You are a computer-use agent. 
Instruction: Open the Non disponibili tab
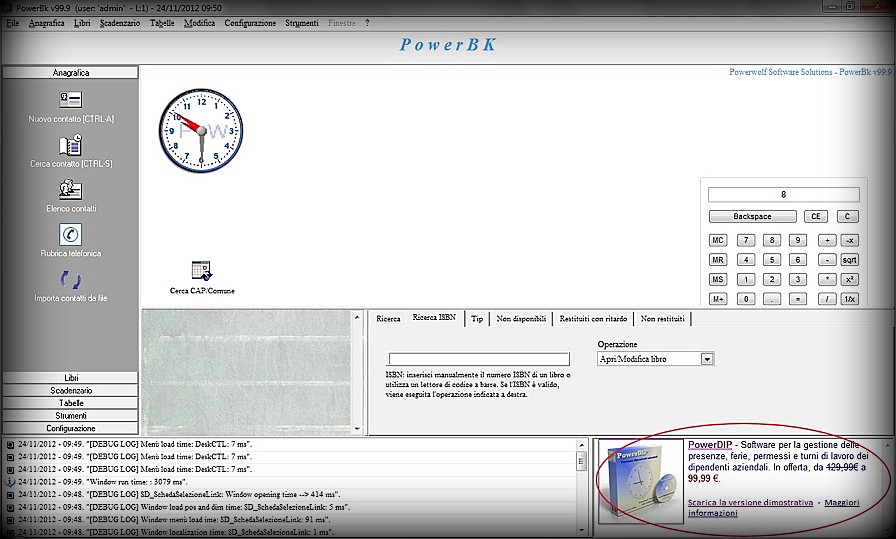click(x=521, y=319)
